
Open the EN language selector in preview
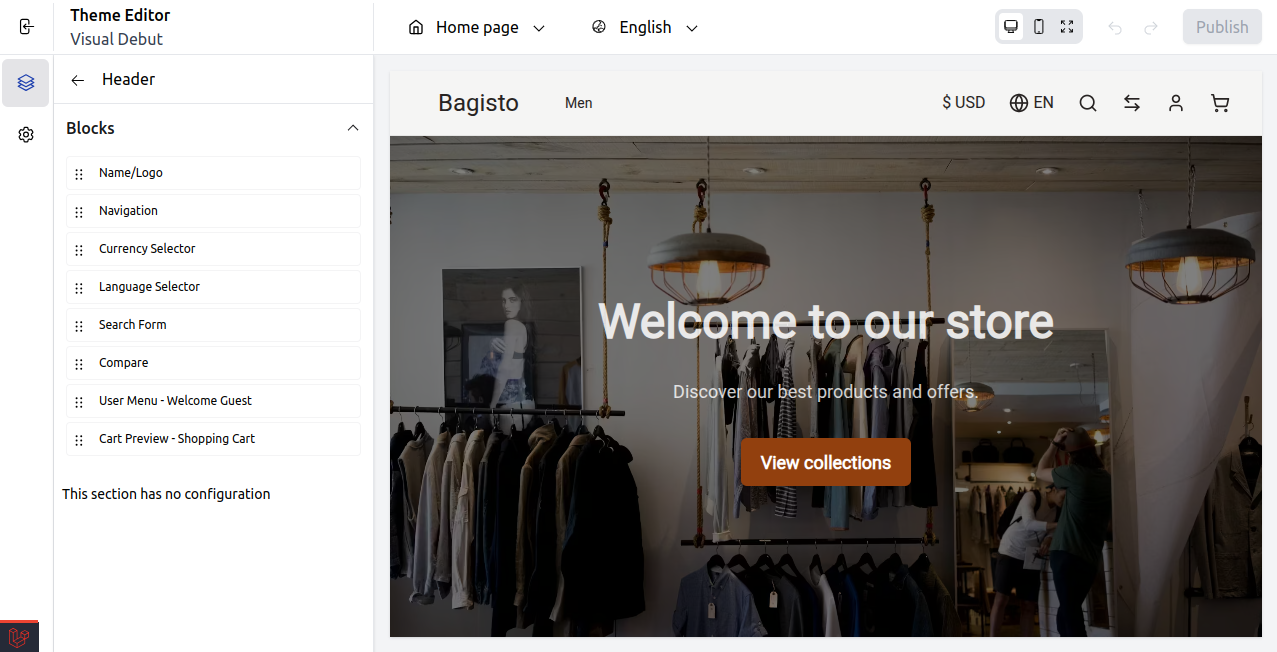pyautogui.click(x=1032, y=102)
